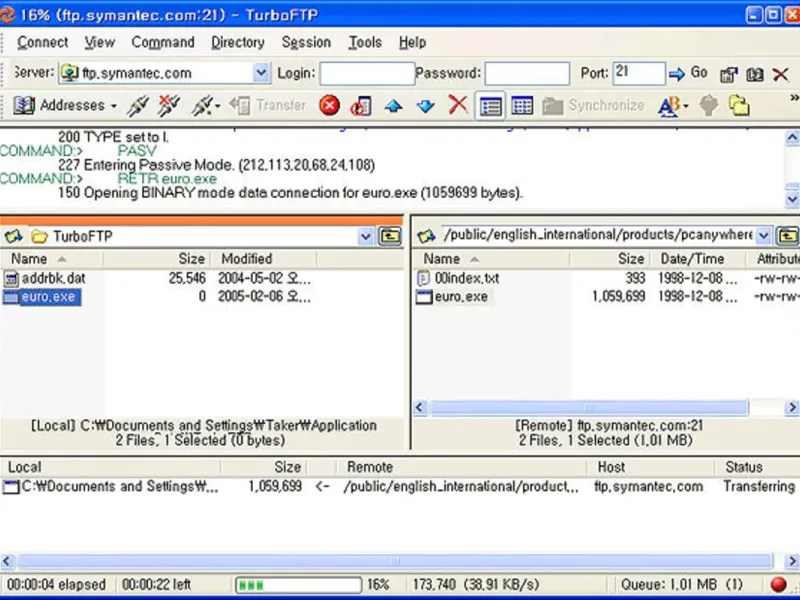Viewport: 800px width, 600px height.
Task: Click the log pane scroll down arrow
Action: pyautogui.click(x=792, y=199)
